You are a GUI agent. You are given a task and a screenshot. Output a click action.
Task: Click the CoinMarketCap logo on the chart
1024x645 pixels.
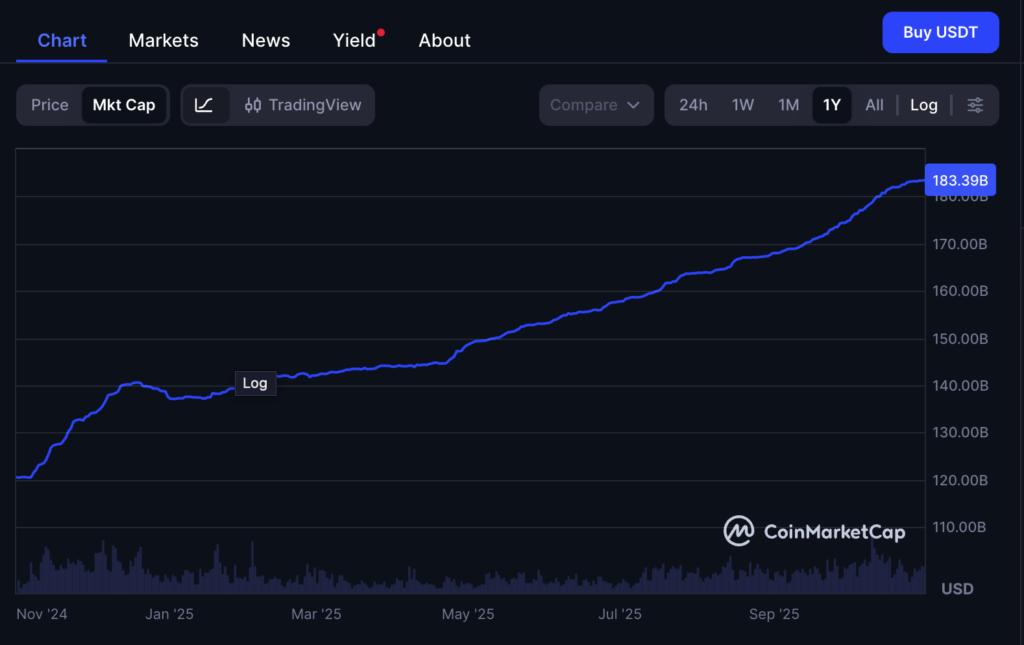coord(814,531)
